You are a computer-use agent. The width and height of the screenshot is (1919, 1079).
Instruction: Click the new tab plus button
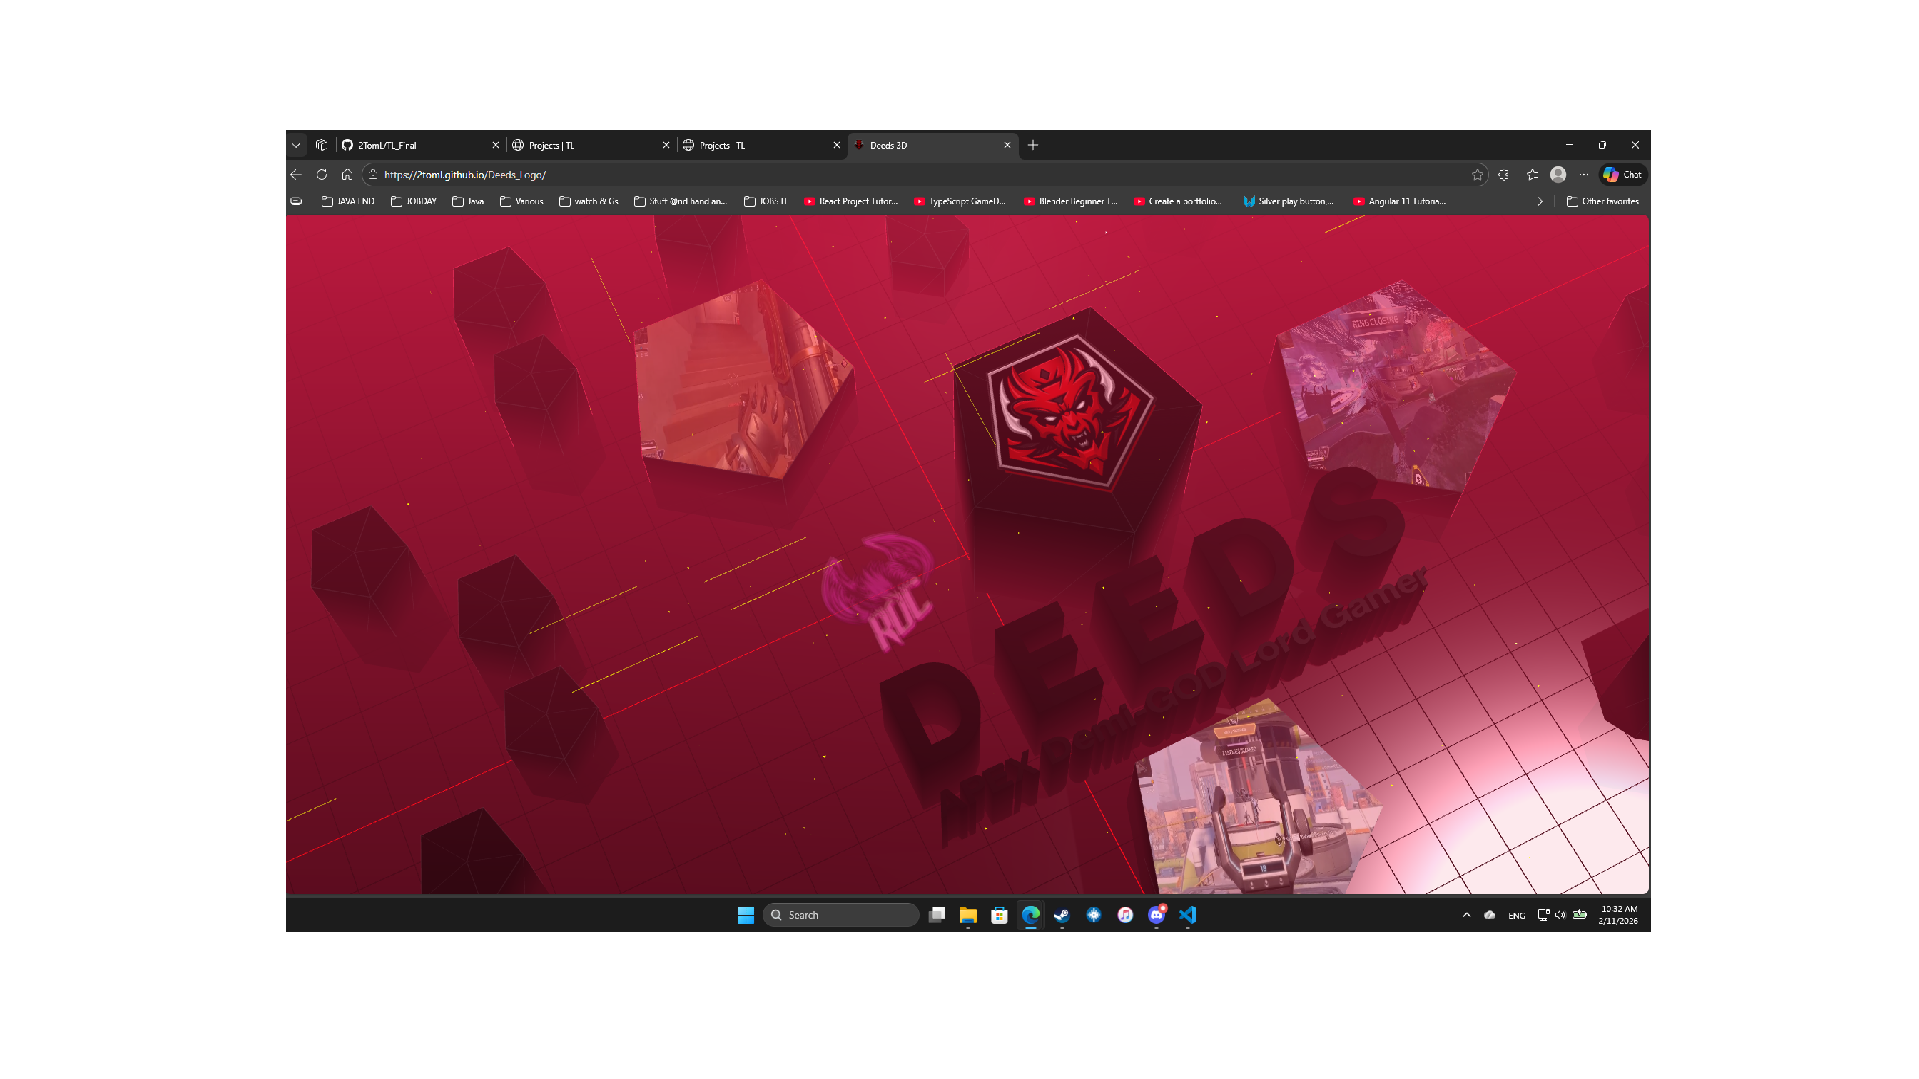1032,144
